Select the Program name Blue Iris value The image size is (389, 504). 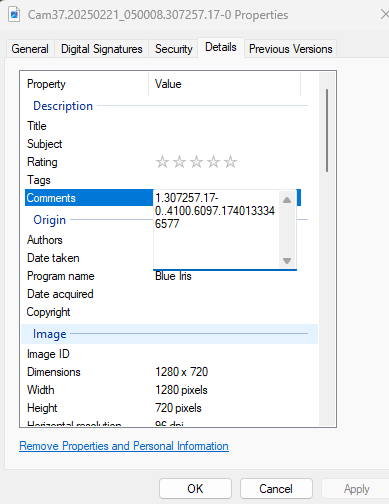(173, 276)
